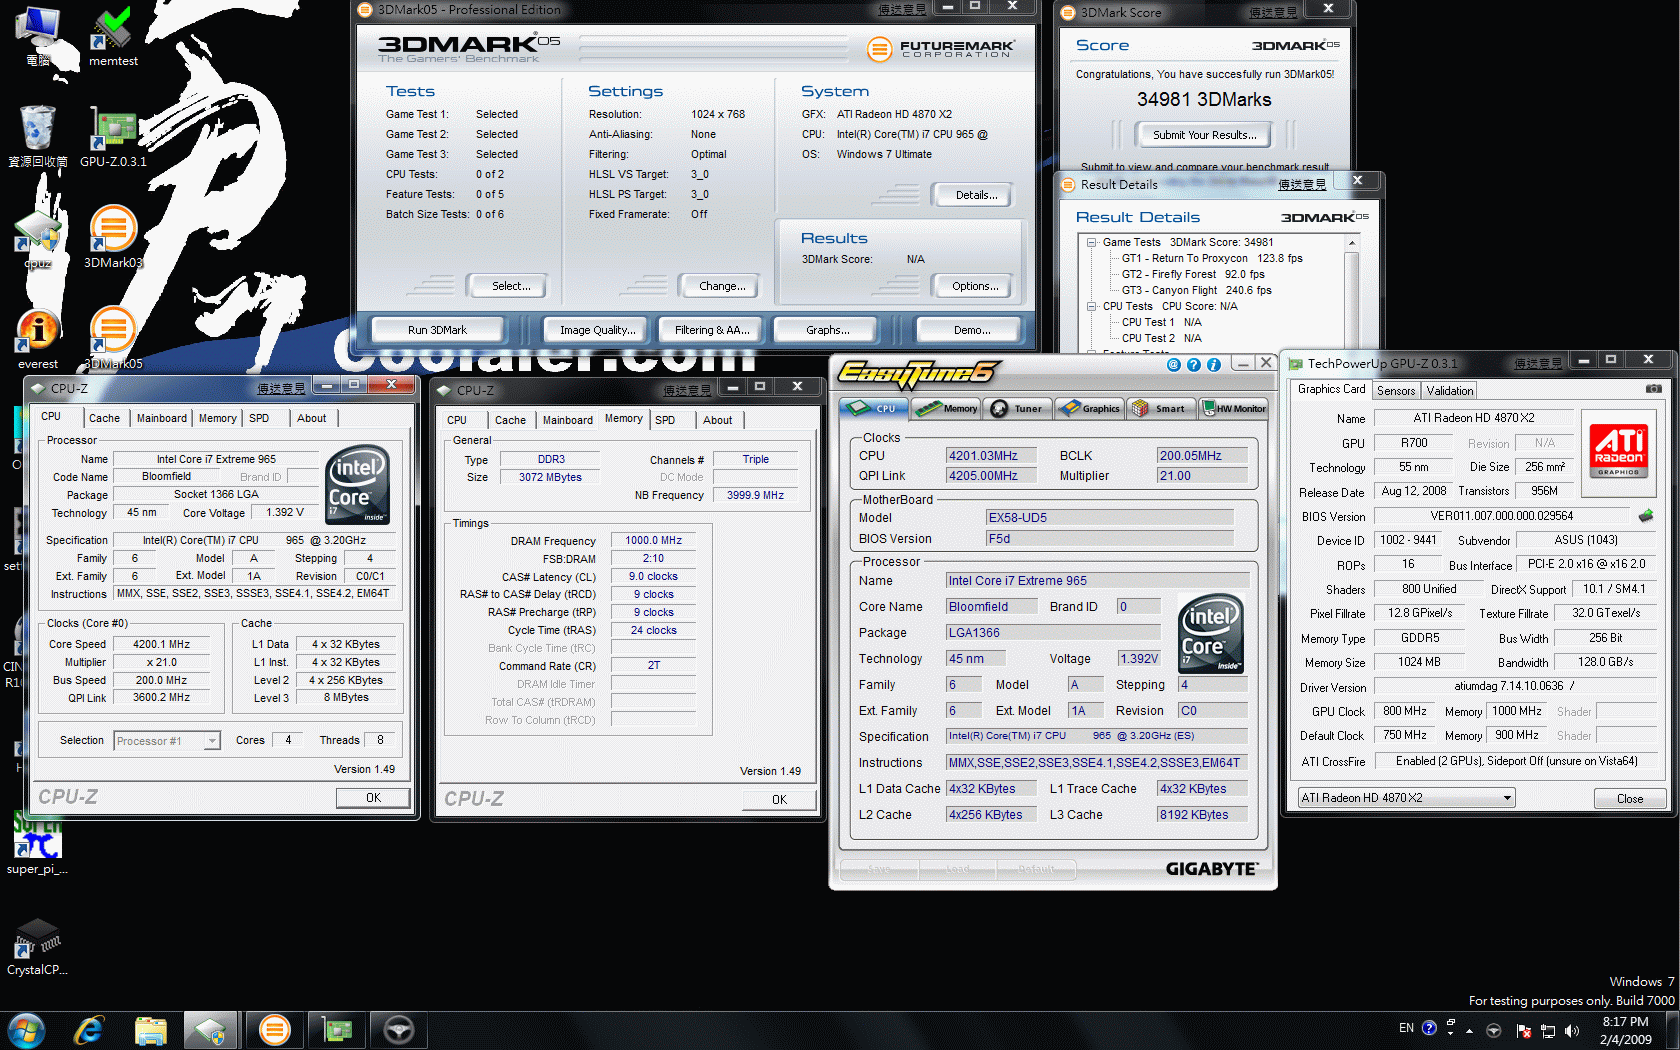
Task: Switch to the Mainboard tab in left CPU-Z
Action: click(x=162, y=418)
